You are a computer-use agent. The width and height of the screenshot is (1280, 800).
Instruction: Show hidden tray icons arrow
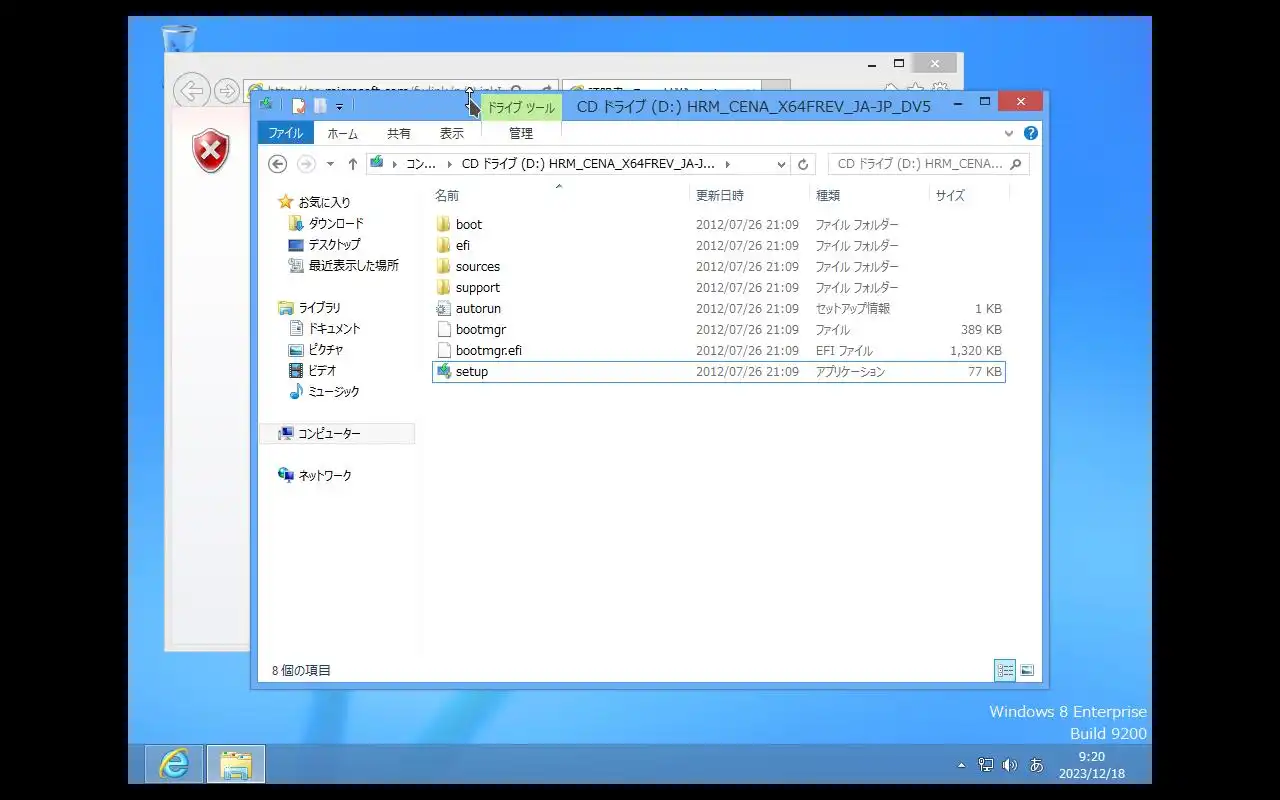click(x=962, y=765)
